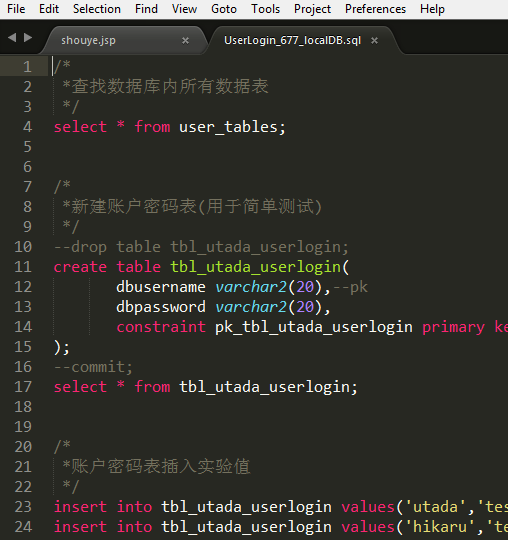This screenshot has height=540, width=508.
Task: Open the File menu
Action: (x=16, y=9)
